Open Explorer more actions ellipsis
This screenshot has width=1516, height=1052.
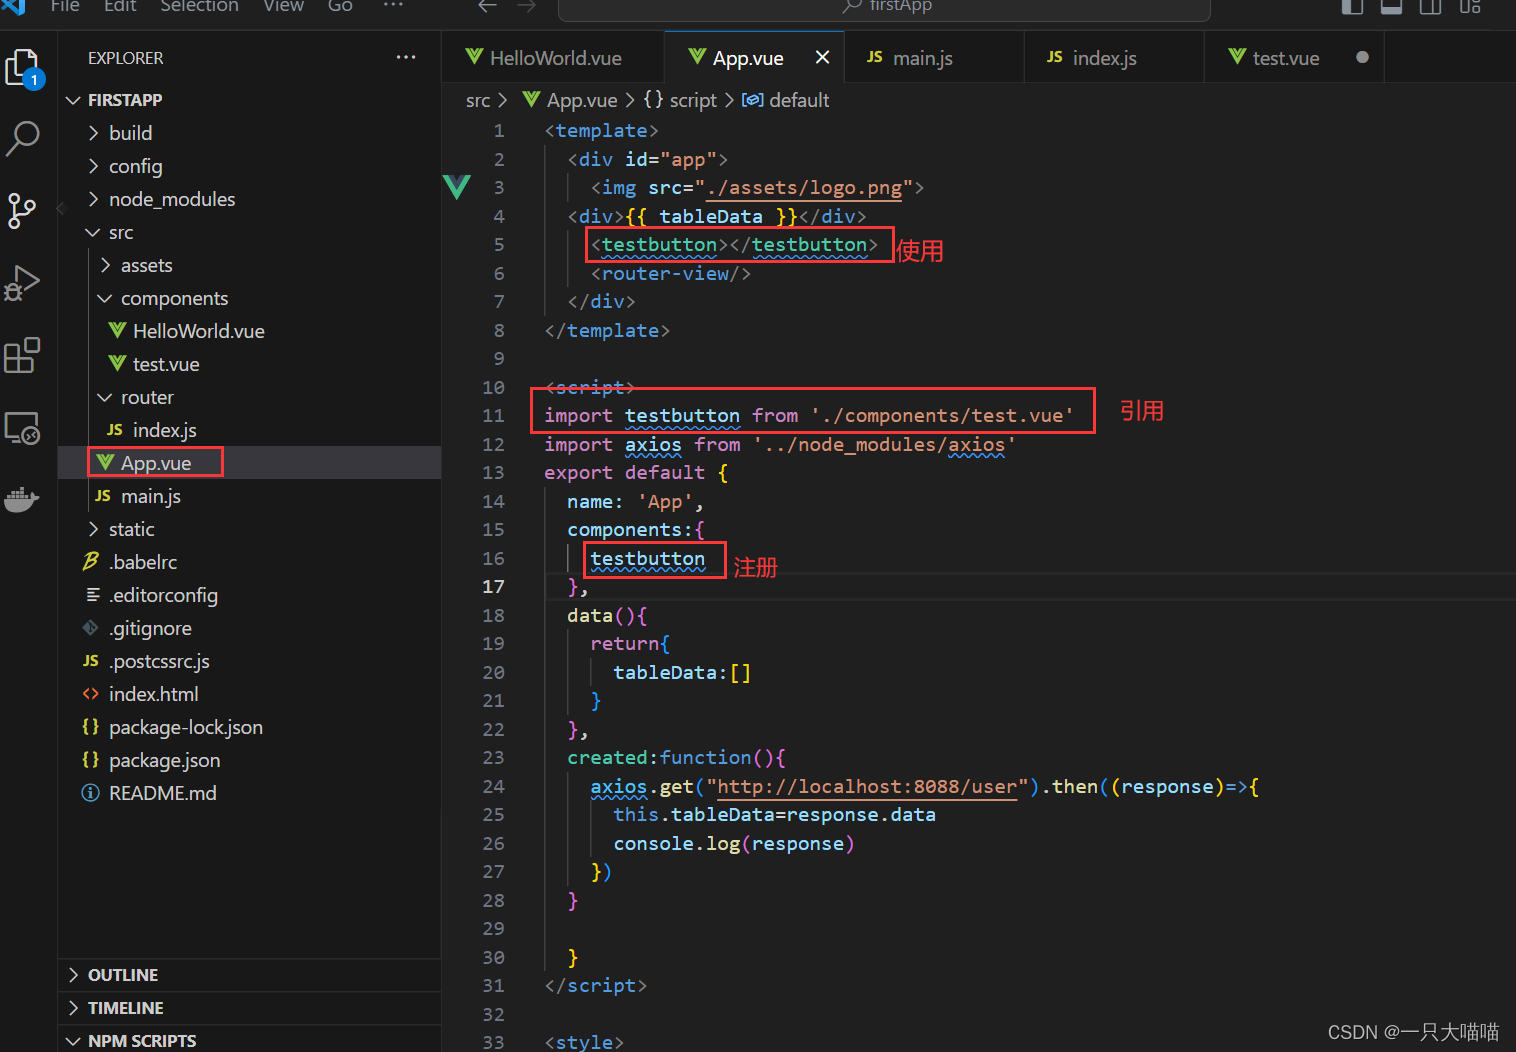(x=406, y=57)
